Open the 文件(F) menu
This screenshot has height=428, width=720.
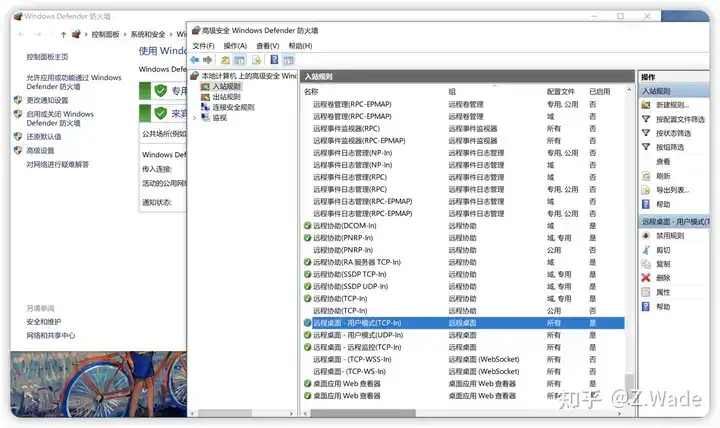203,45
